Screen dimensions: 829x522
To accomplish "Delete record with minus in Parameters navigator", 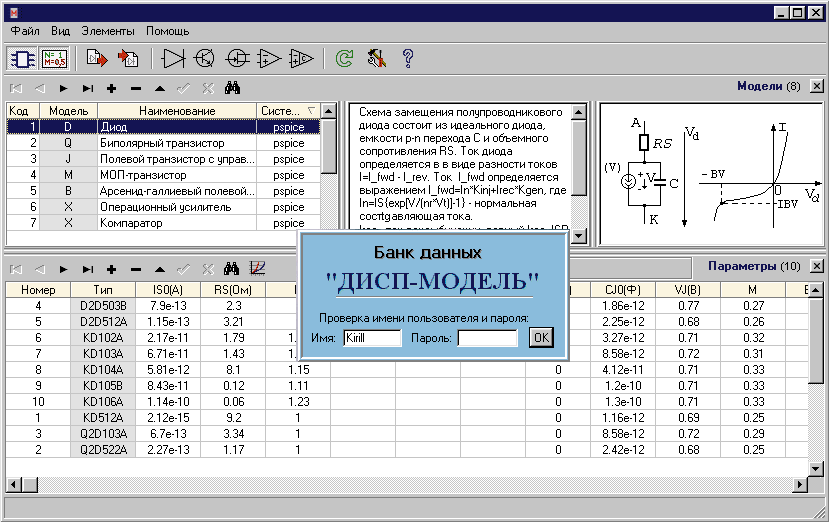I will pyautogui.click(x=136, y=269).
